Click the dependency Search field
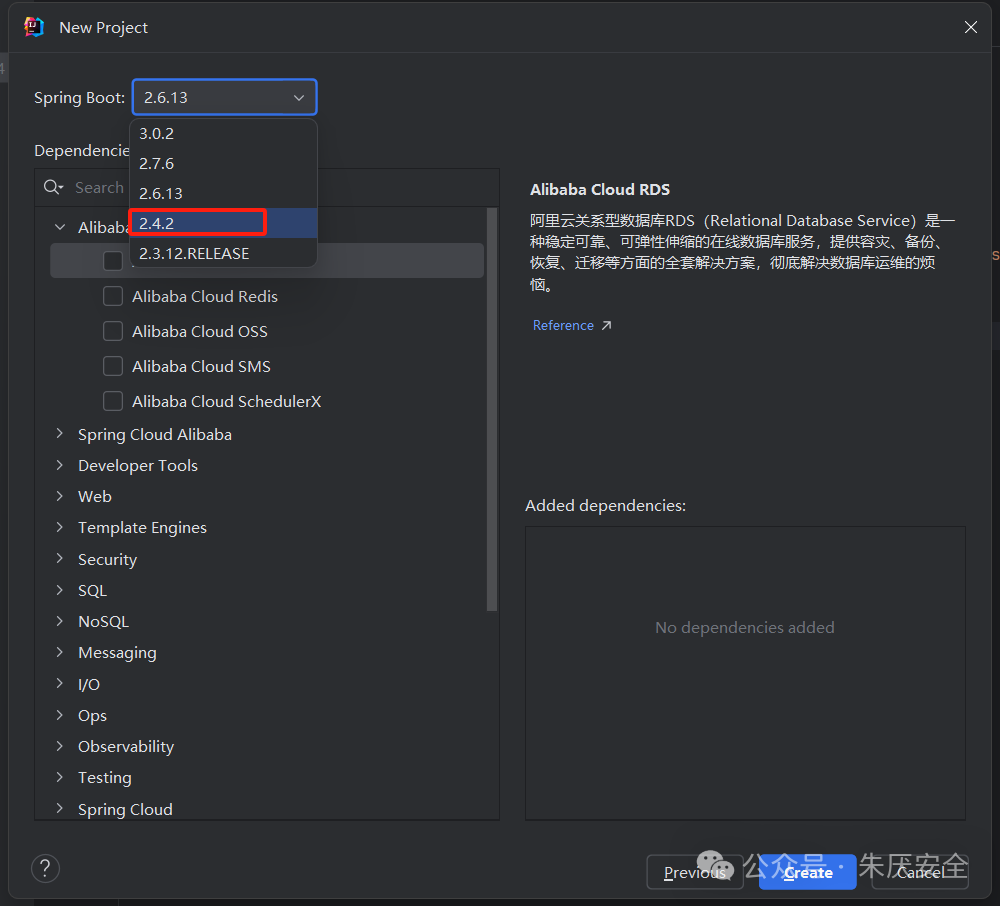Screen dimensions: 1000x906 (267, 187)
